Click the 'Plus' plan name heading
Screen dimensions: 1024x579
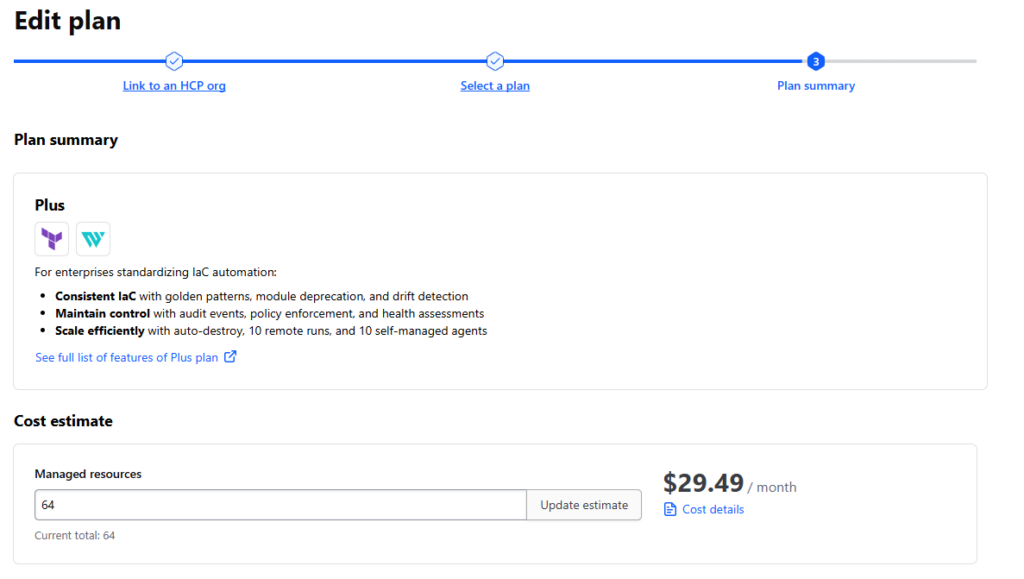[50, 205]
